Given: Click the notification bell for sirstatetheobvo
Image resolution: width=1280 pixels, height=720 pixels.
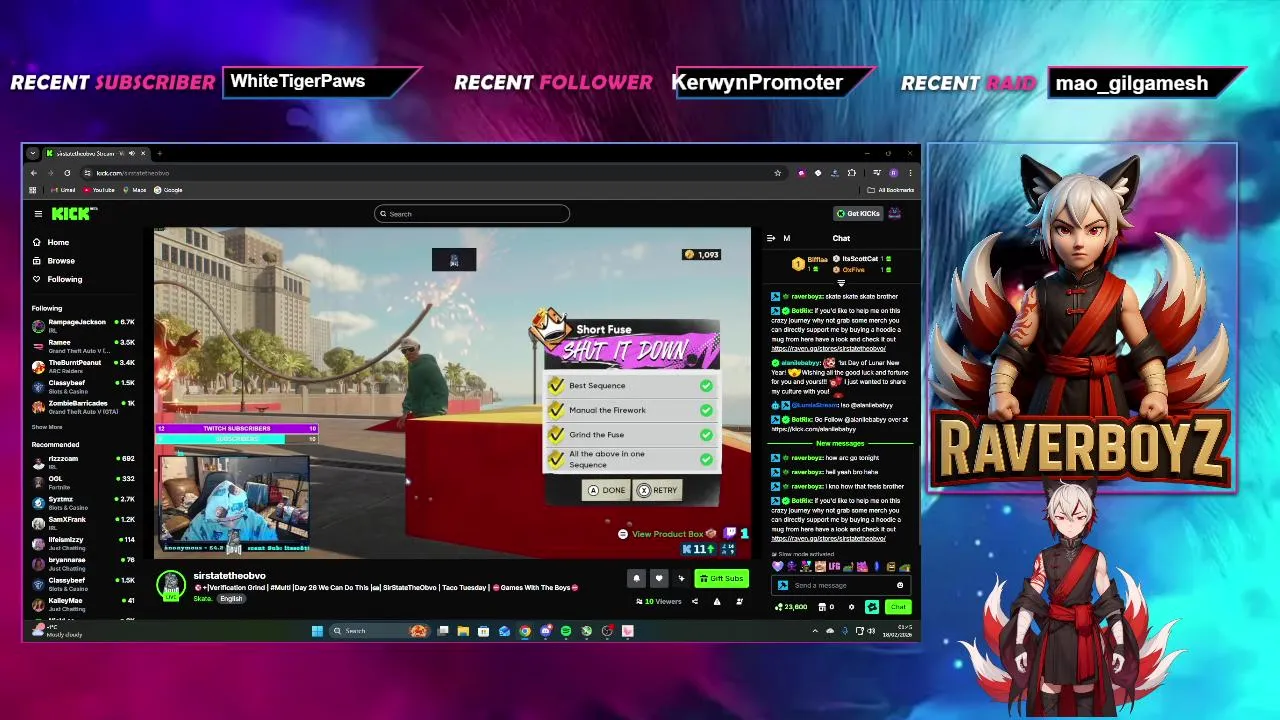Looking at the screenshot, I should 636,578.
